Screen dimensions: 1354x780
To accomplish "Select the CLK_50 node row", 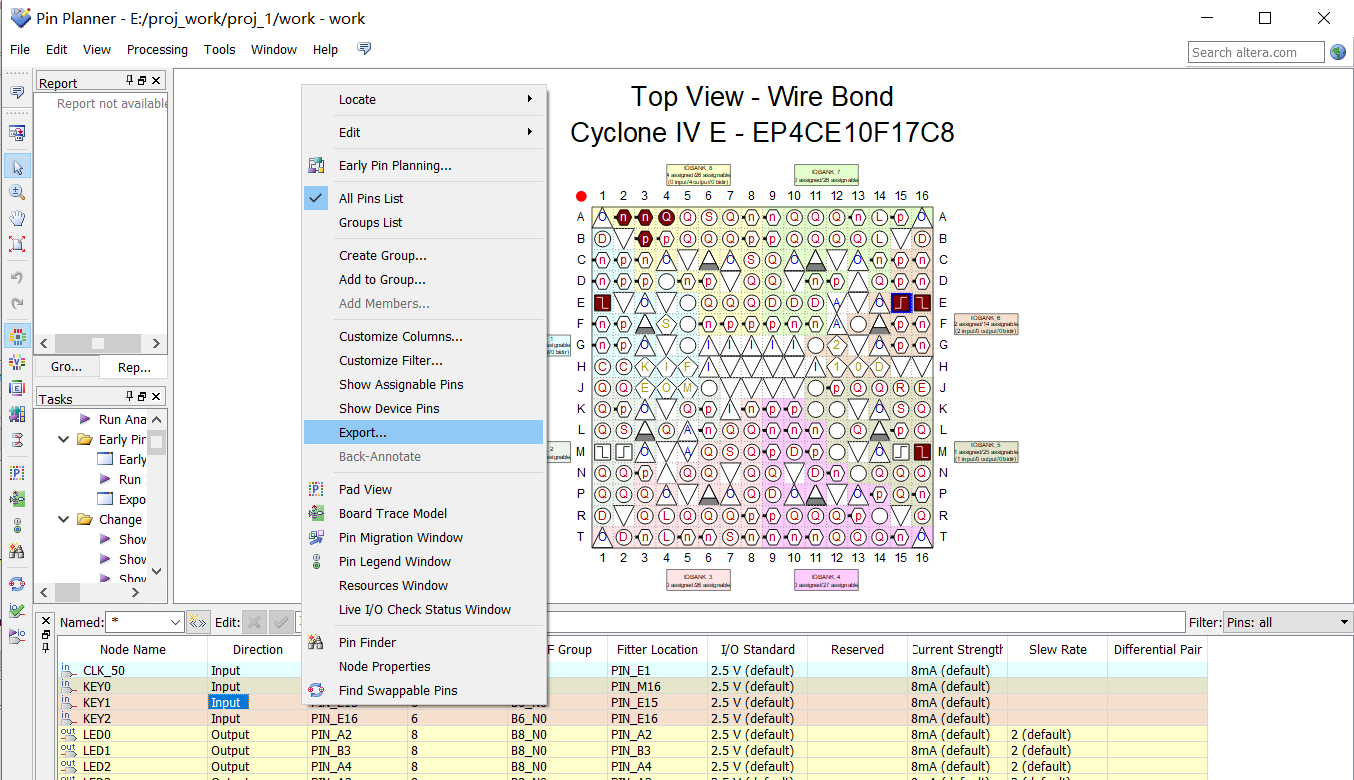I will pos(632,670).
